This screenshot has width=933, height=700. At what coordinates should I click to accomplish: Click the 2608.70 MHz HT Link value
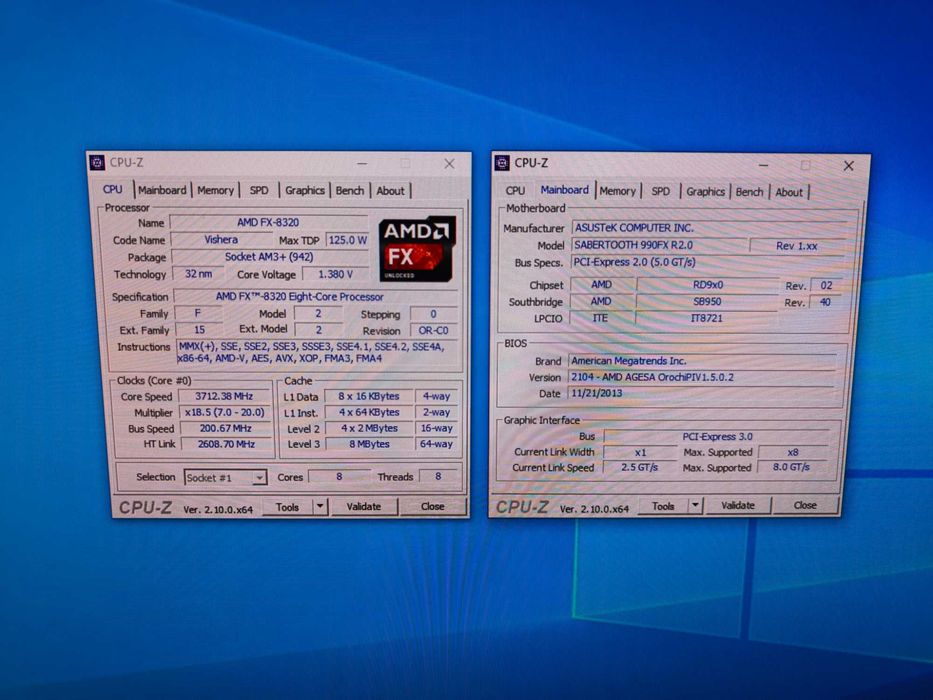(x=226, y=444)
